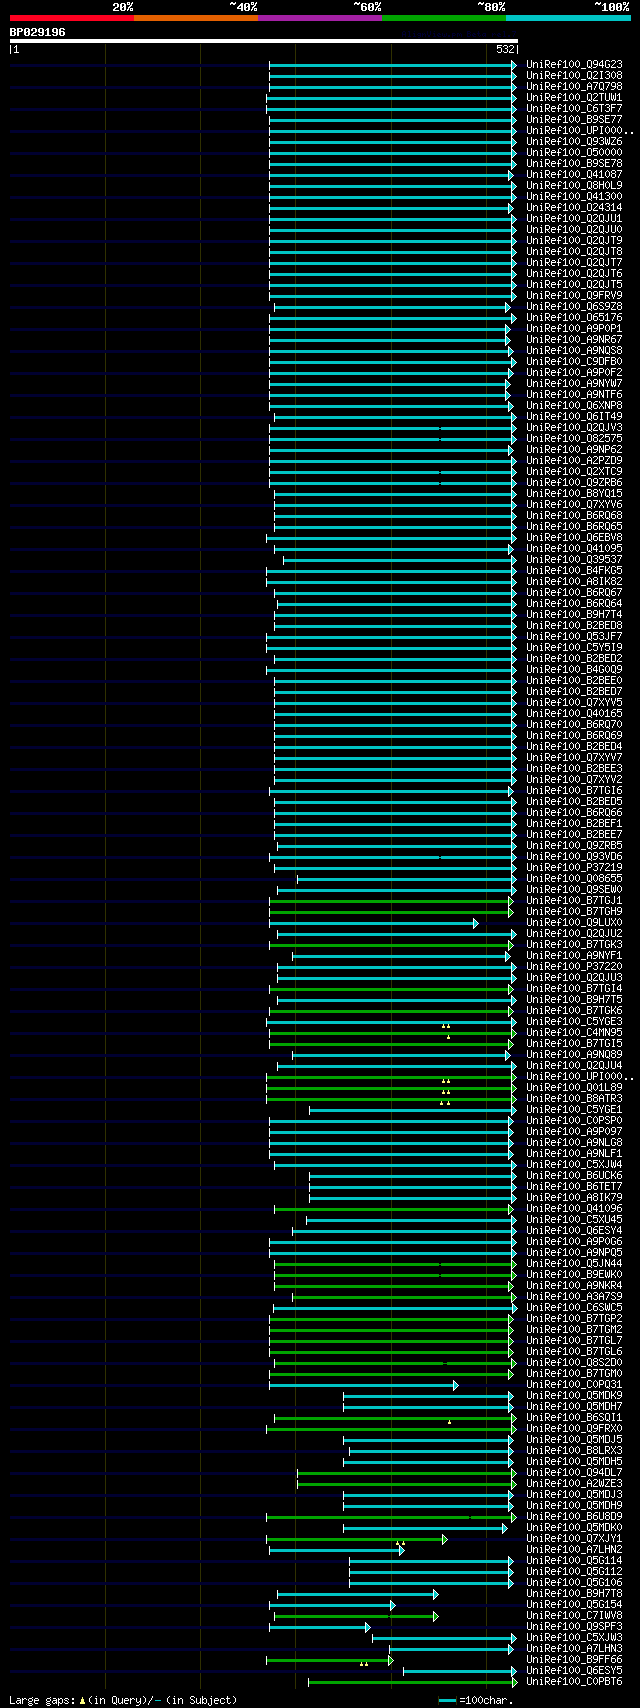Click the green alignment bar for UniRef100_B9FF66

[x=330, y=1660]
